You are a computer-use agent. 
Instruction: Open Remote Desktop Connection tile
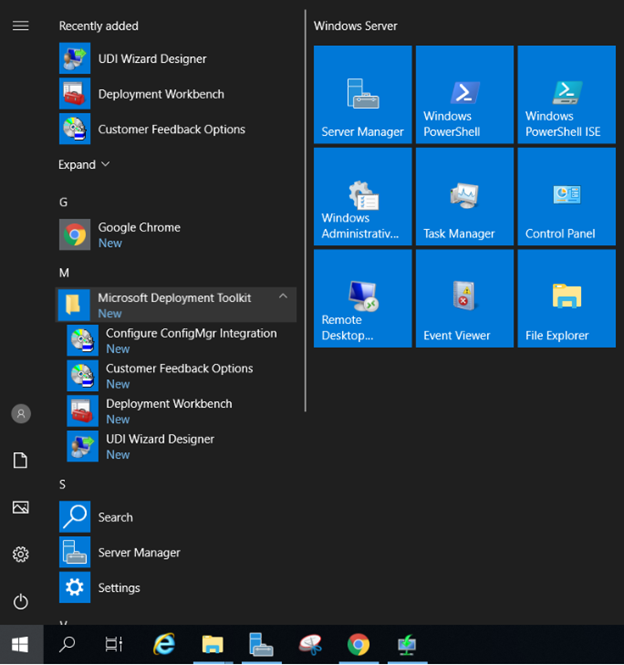(x=363, y=299)
